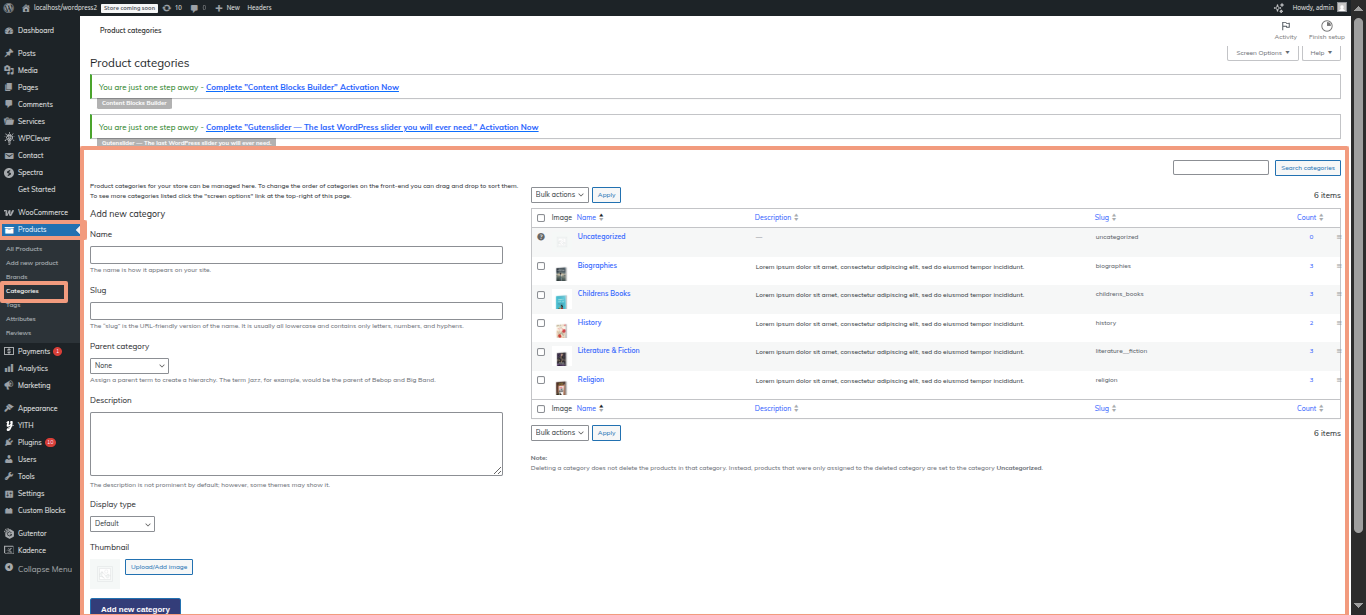The width and height of the screenshot is (1366, 615).
Task: Check the Biographies category checkbox
Action: tap(541, 267)
